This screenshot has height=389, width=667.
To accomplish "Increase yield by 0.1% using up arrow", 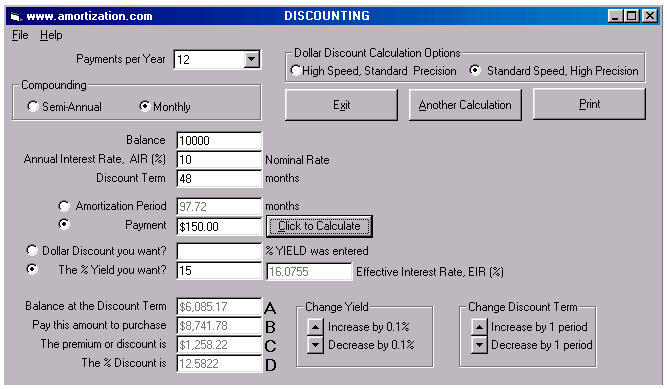I will pos(315,327).
